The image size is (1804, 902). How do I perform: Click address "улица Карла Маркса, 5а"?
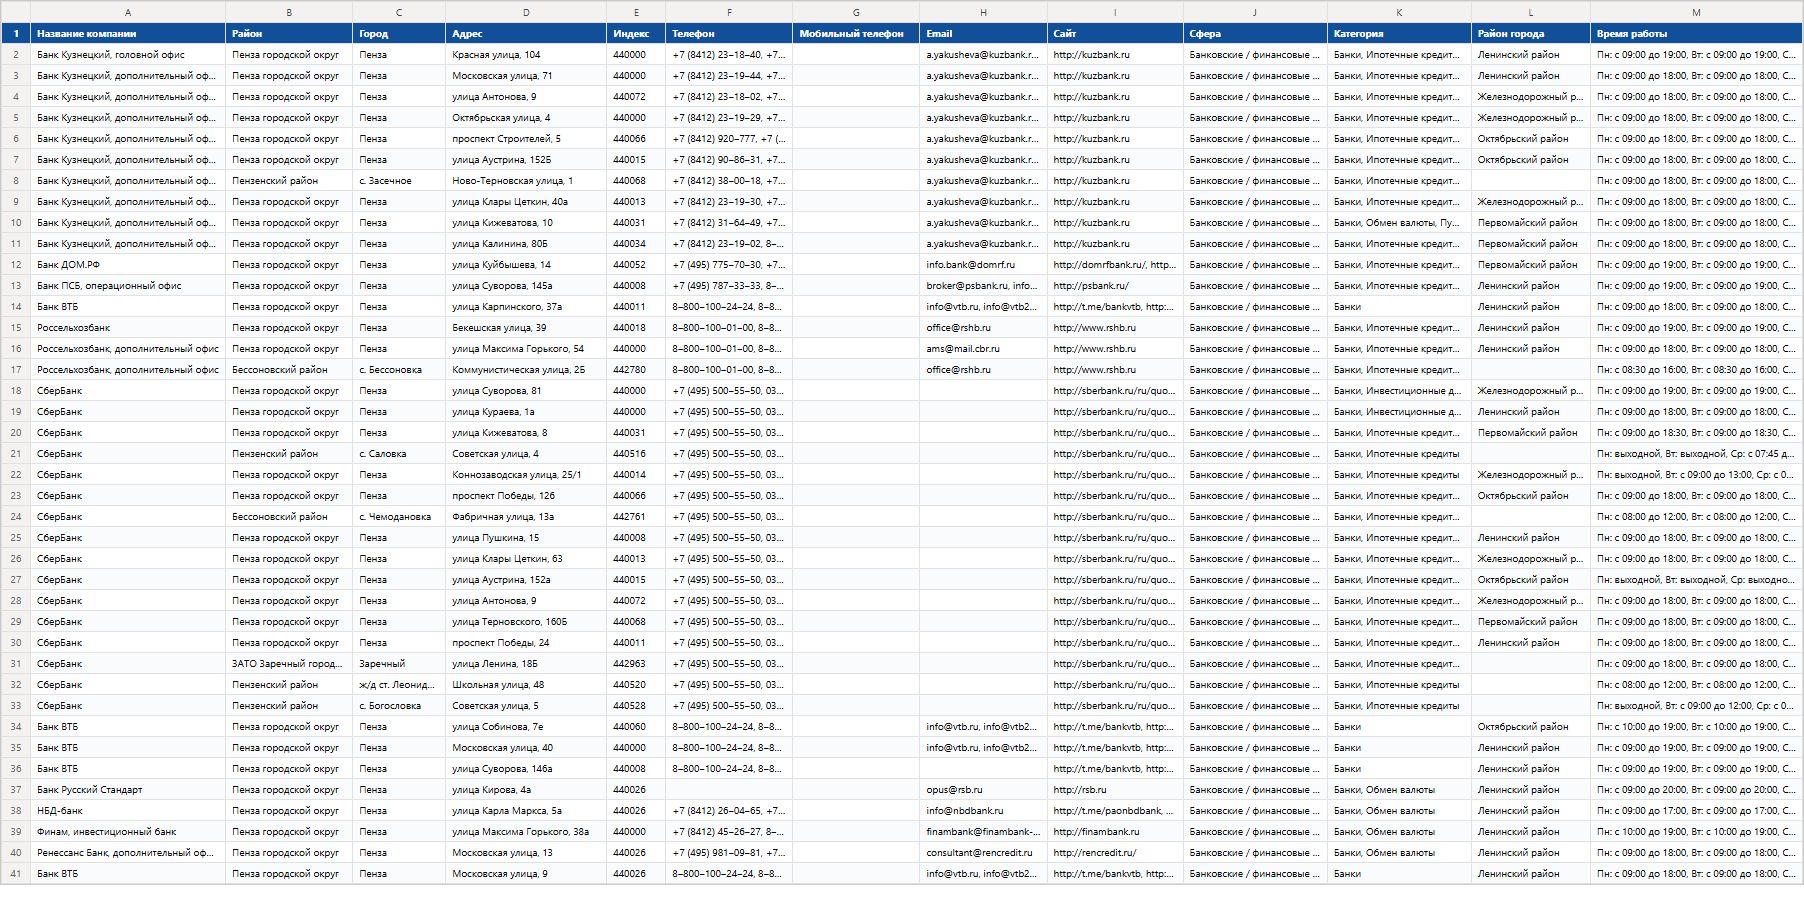[x=526, y=811]
